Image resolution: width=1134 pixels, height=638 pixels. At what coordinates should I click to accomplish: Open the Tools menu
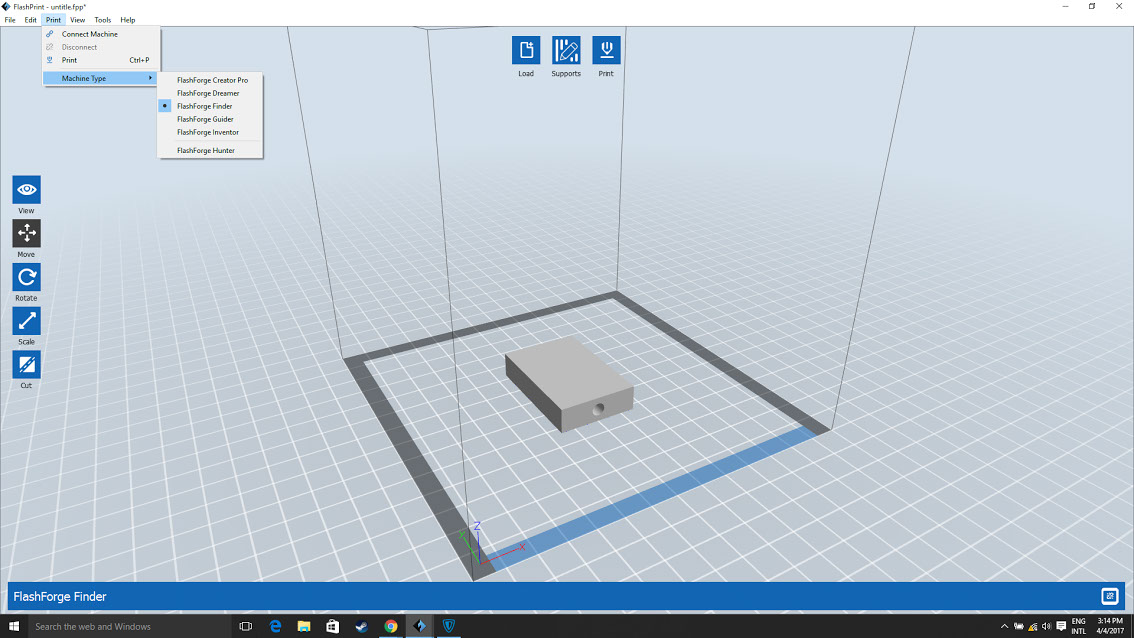[103, 20]
